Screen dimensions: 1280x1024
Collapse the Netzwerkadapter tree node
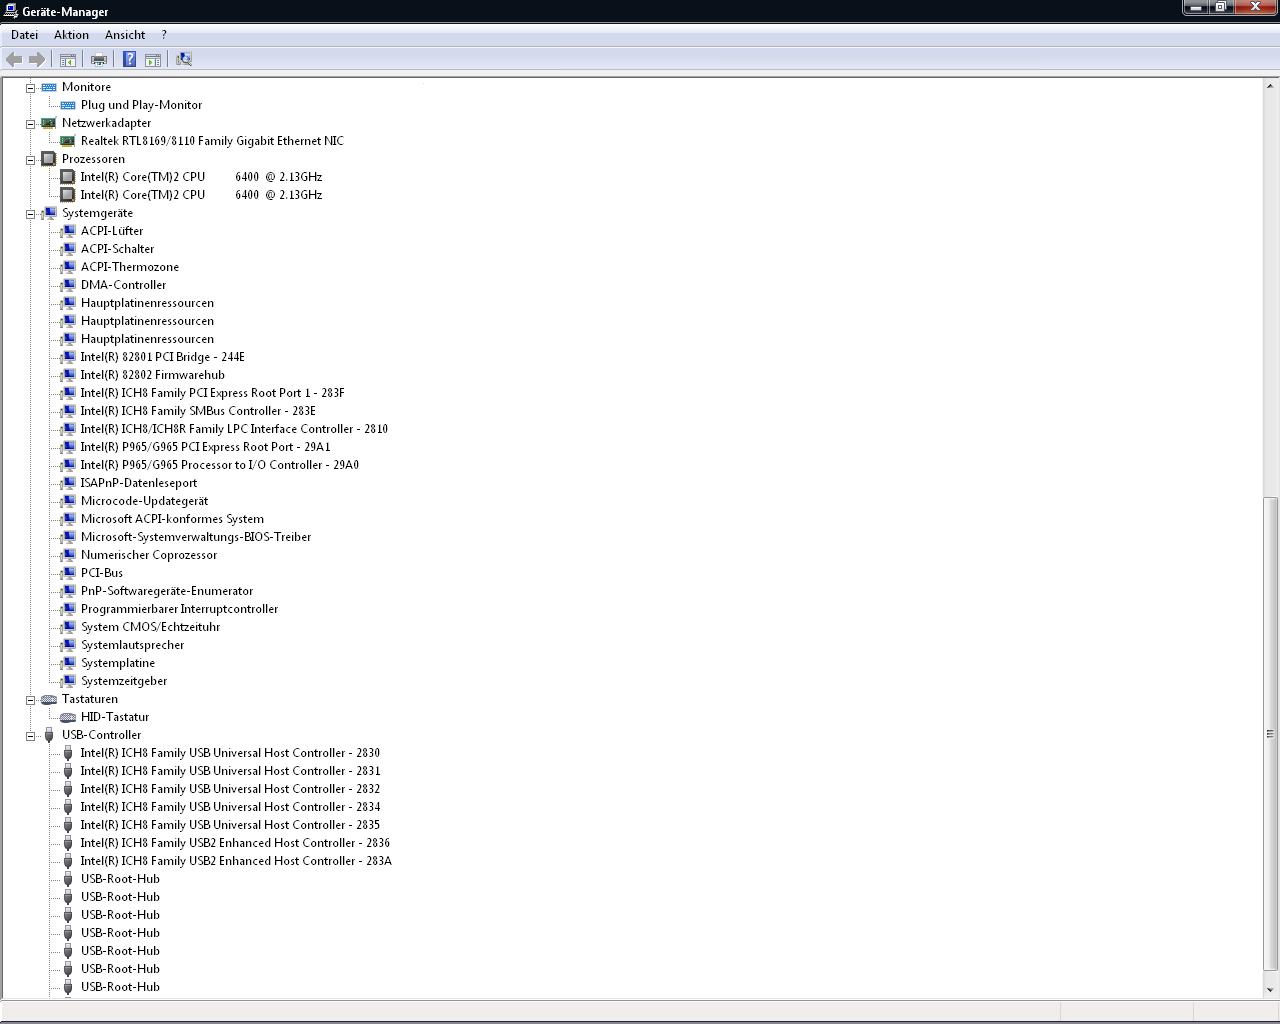click(31, 124)
